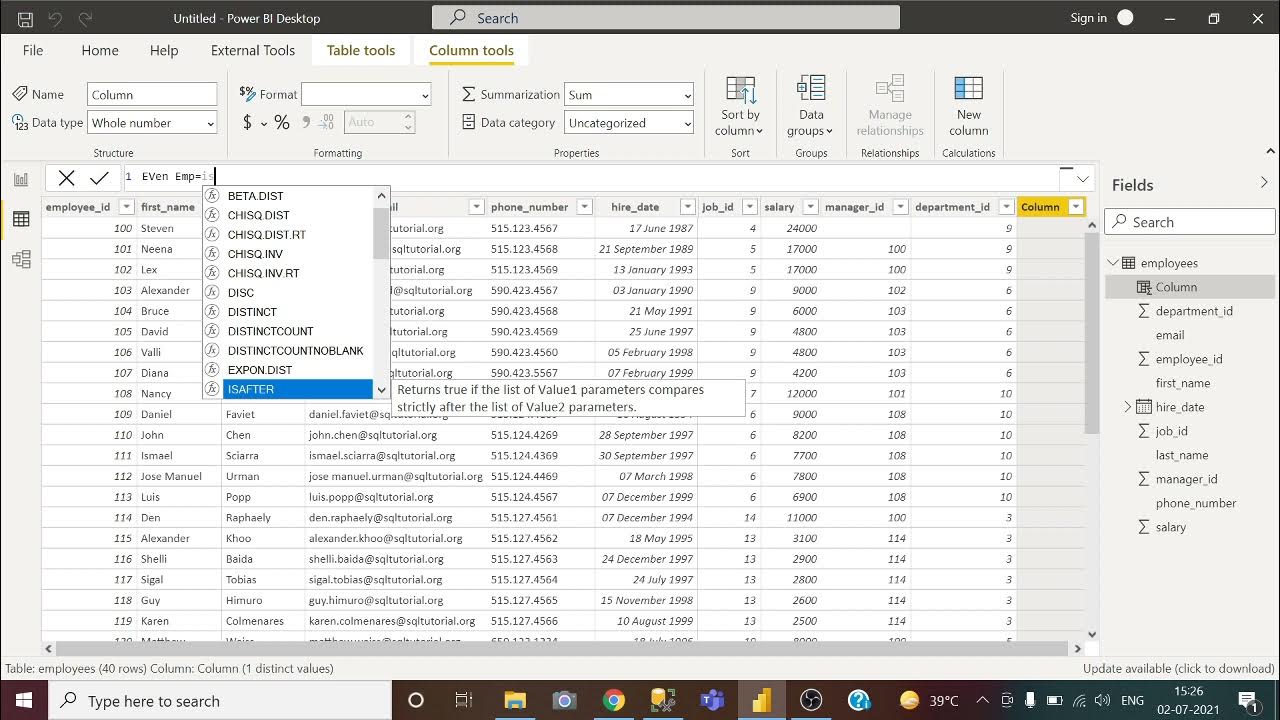Switch to Data view icon

click(21, 219)
